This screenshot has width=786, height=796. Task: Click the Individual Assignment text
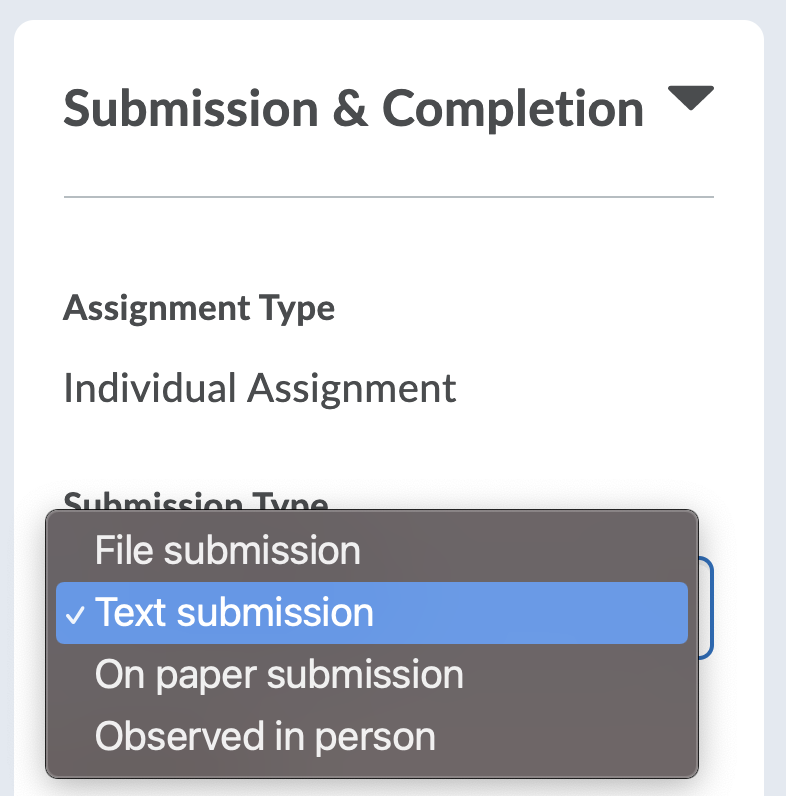point(259,387)
